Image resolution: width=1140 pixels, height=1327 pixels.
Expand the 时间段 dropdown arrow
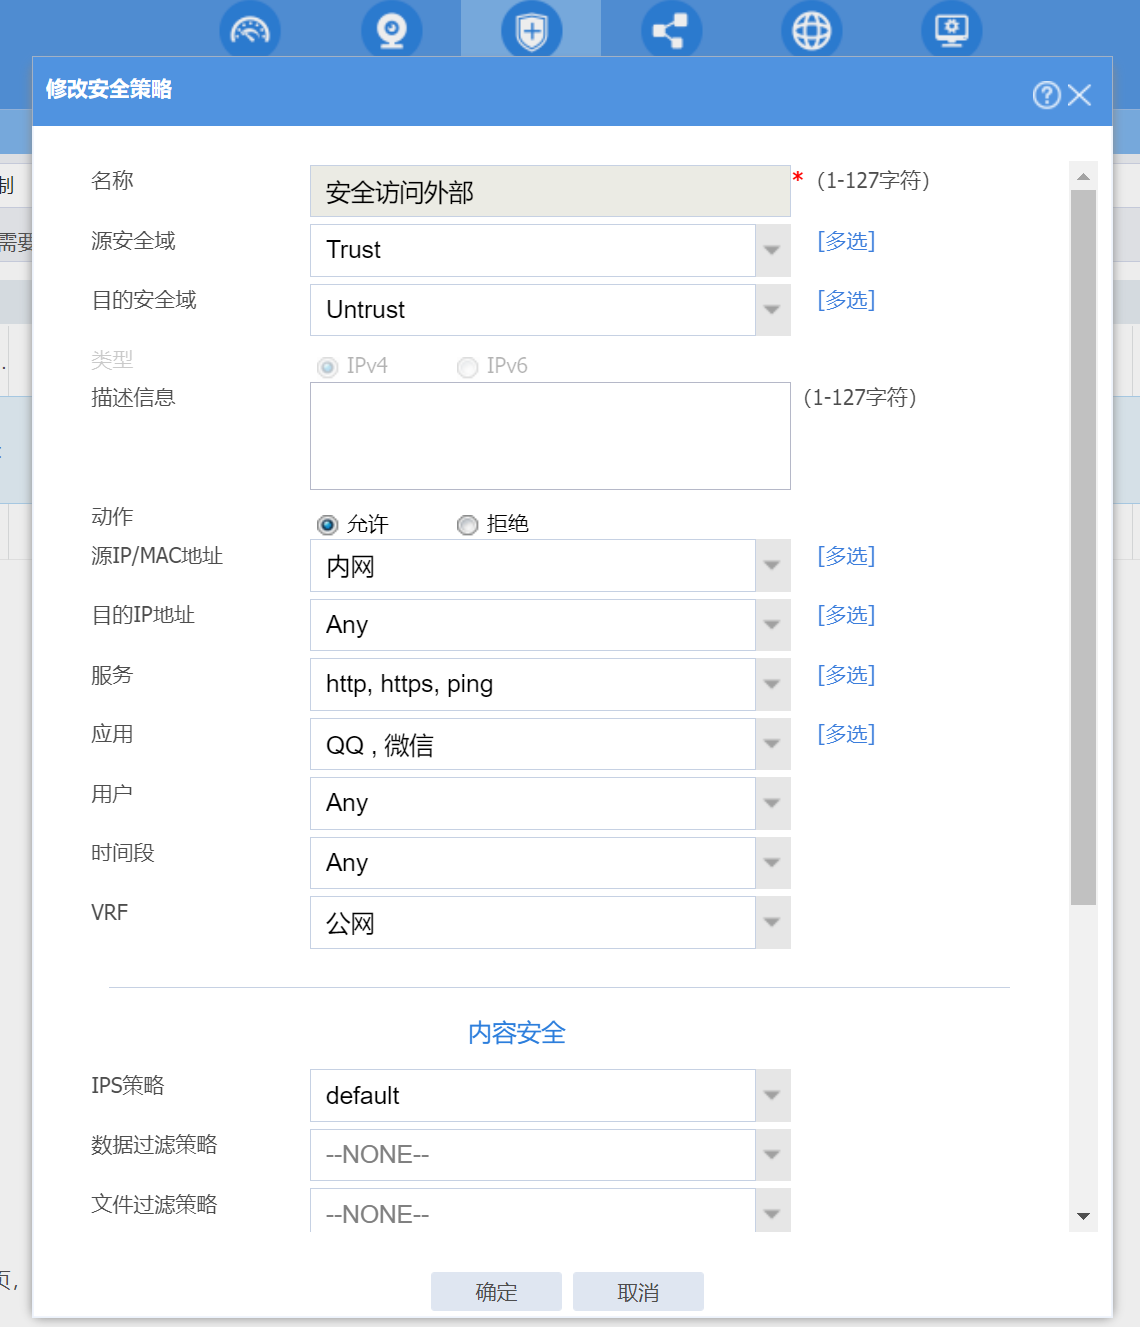(772, 863)
